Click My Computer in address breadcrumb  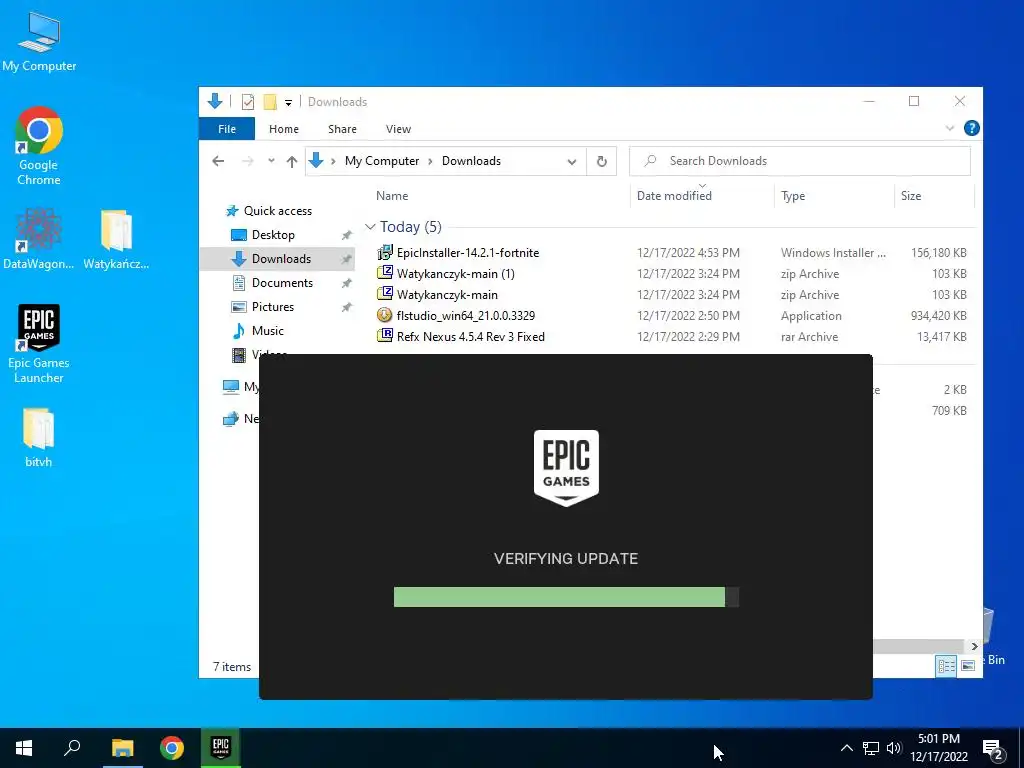click(382, 161)
